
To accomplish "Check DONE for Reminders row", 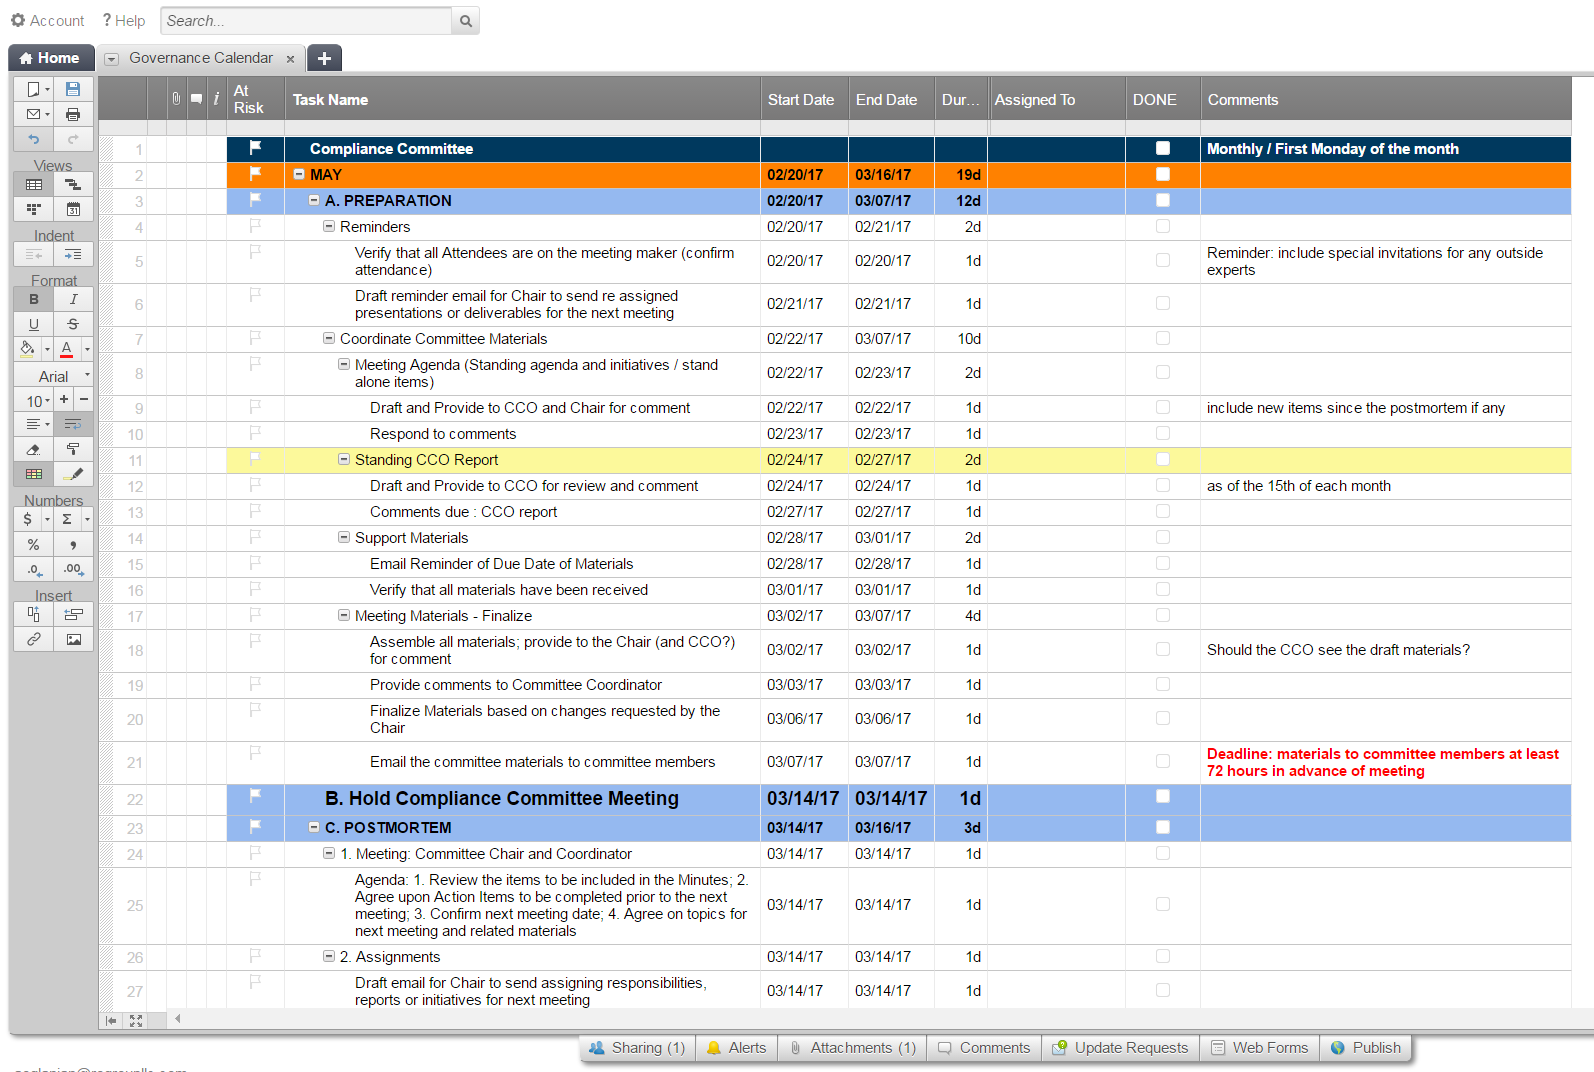I will (1162, 226).
